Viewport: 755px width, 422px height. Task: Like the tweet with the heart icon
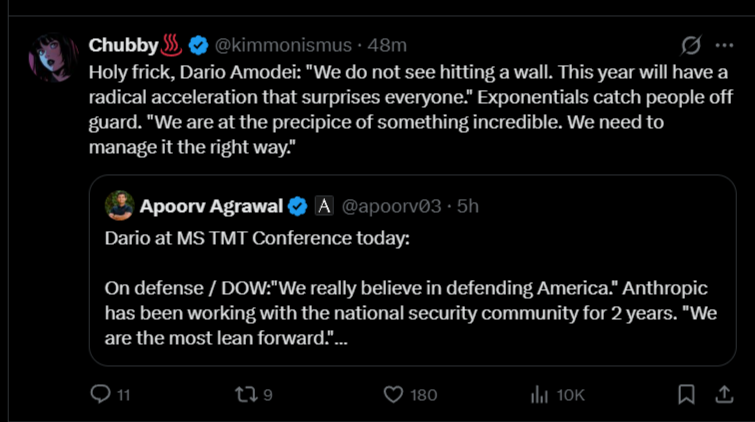click(394, 395)
